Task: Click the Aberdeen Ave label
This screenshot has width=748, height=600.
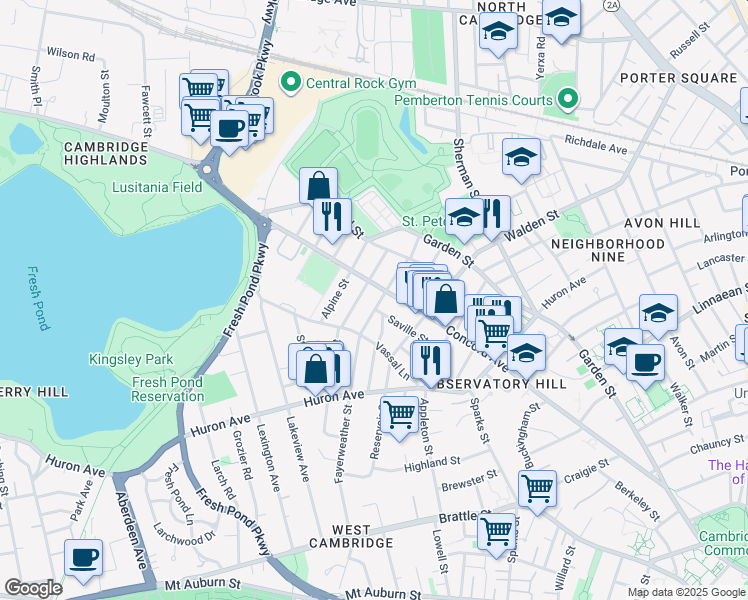Action: (x=132, y=529)
